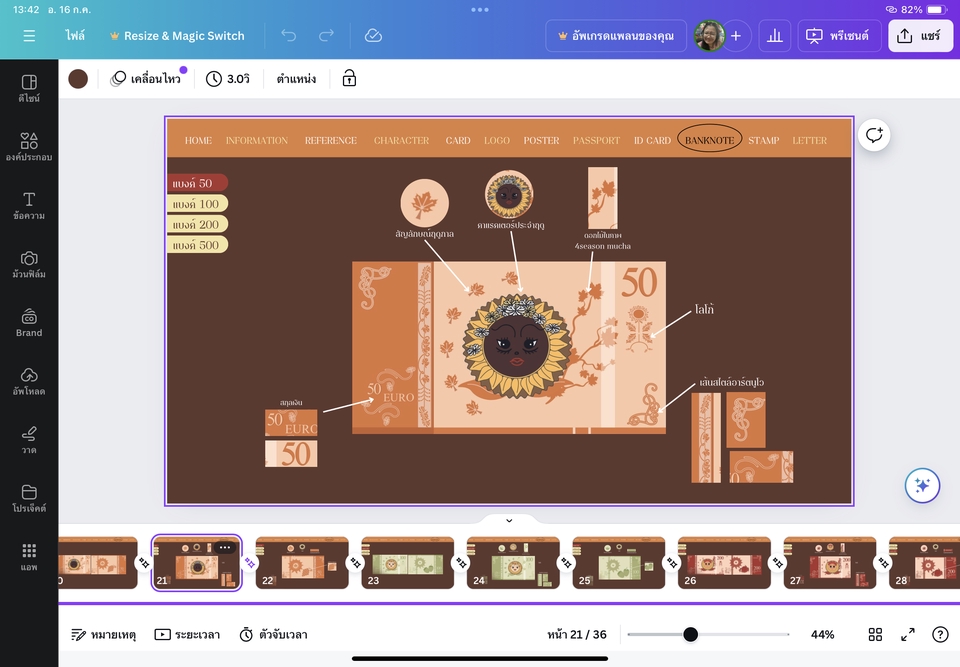Open the analytics chart icon

774,36
